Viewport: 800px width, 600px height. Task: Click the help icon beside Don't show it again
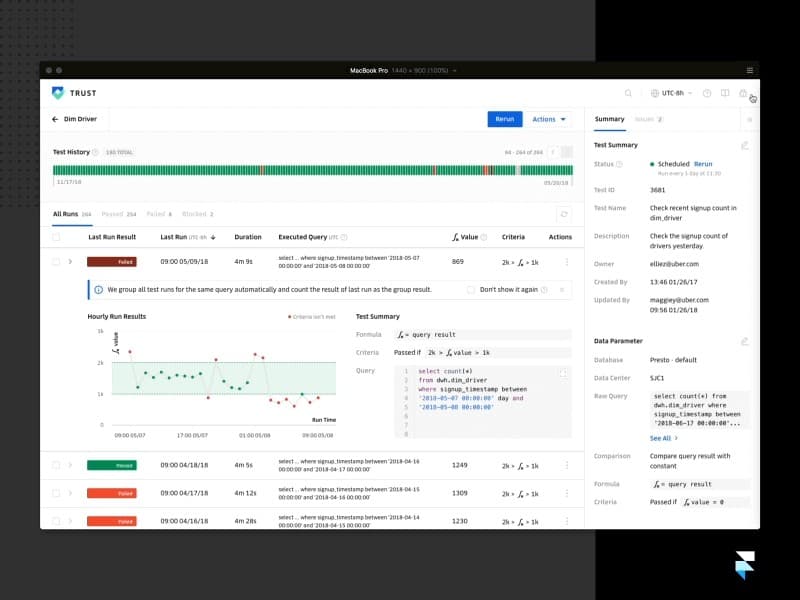coord(544,290)
